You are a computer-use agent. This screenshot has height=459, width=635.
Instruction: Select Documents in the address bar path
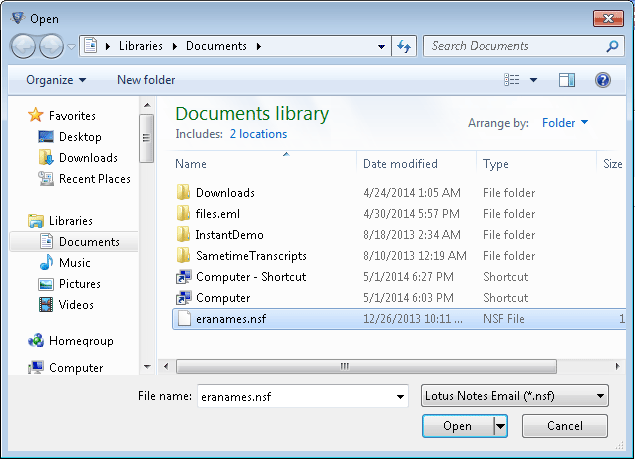point(216,46)
